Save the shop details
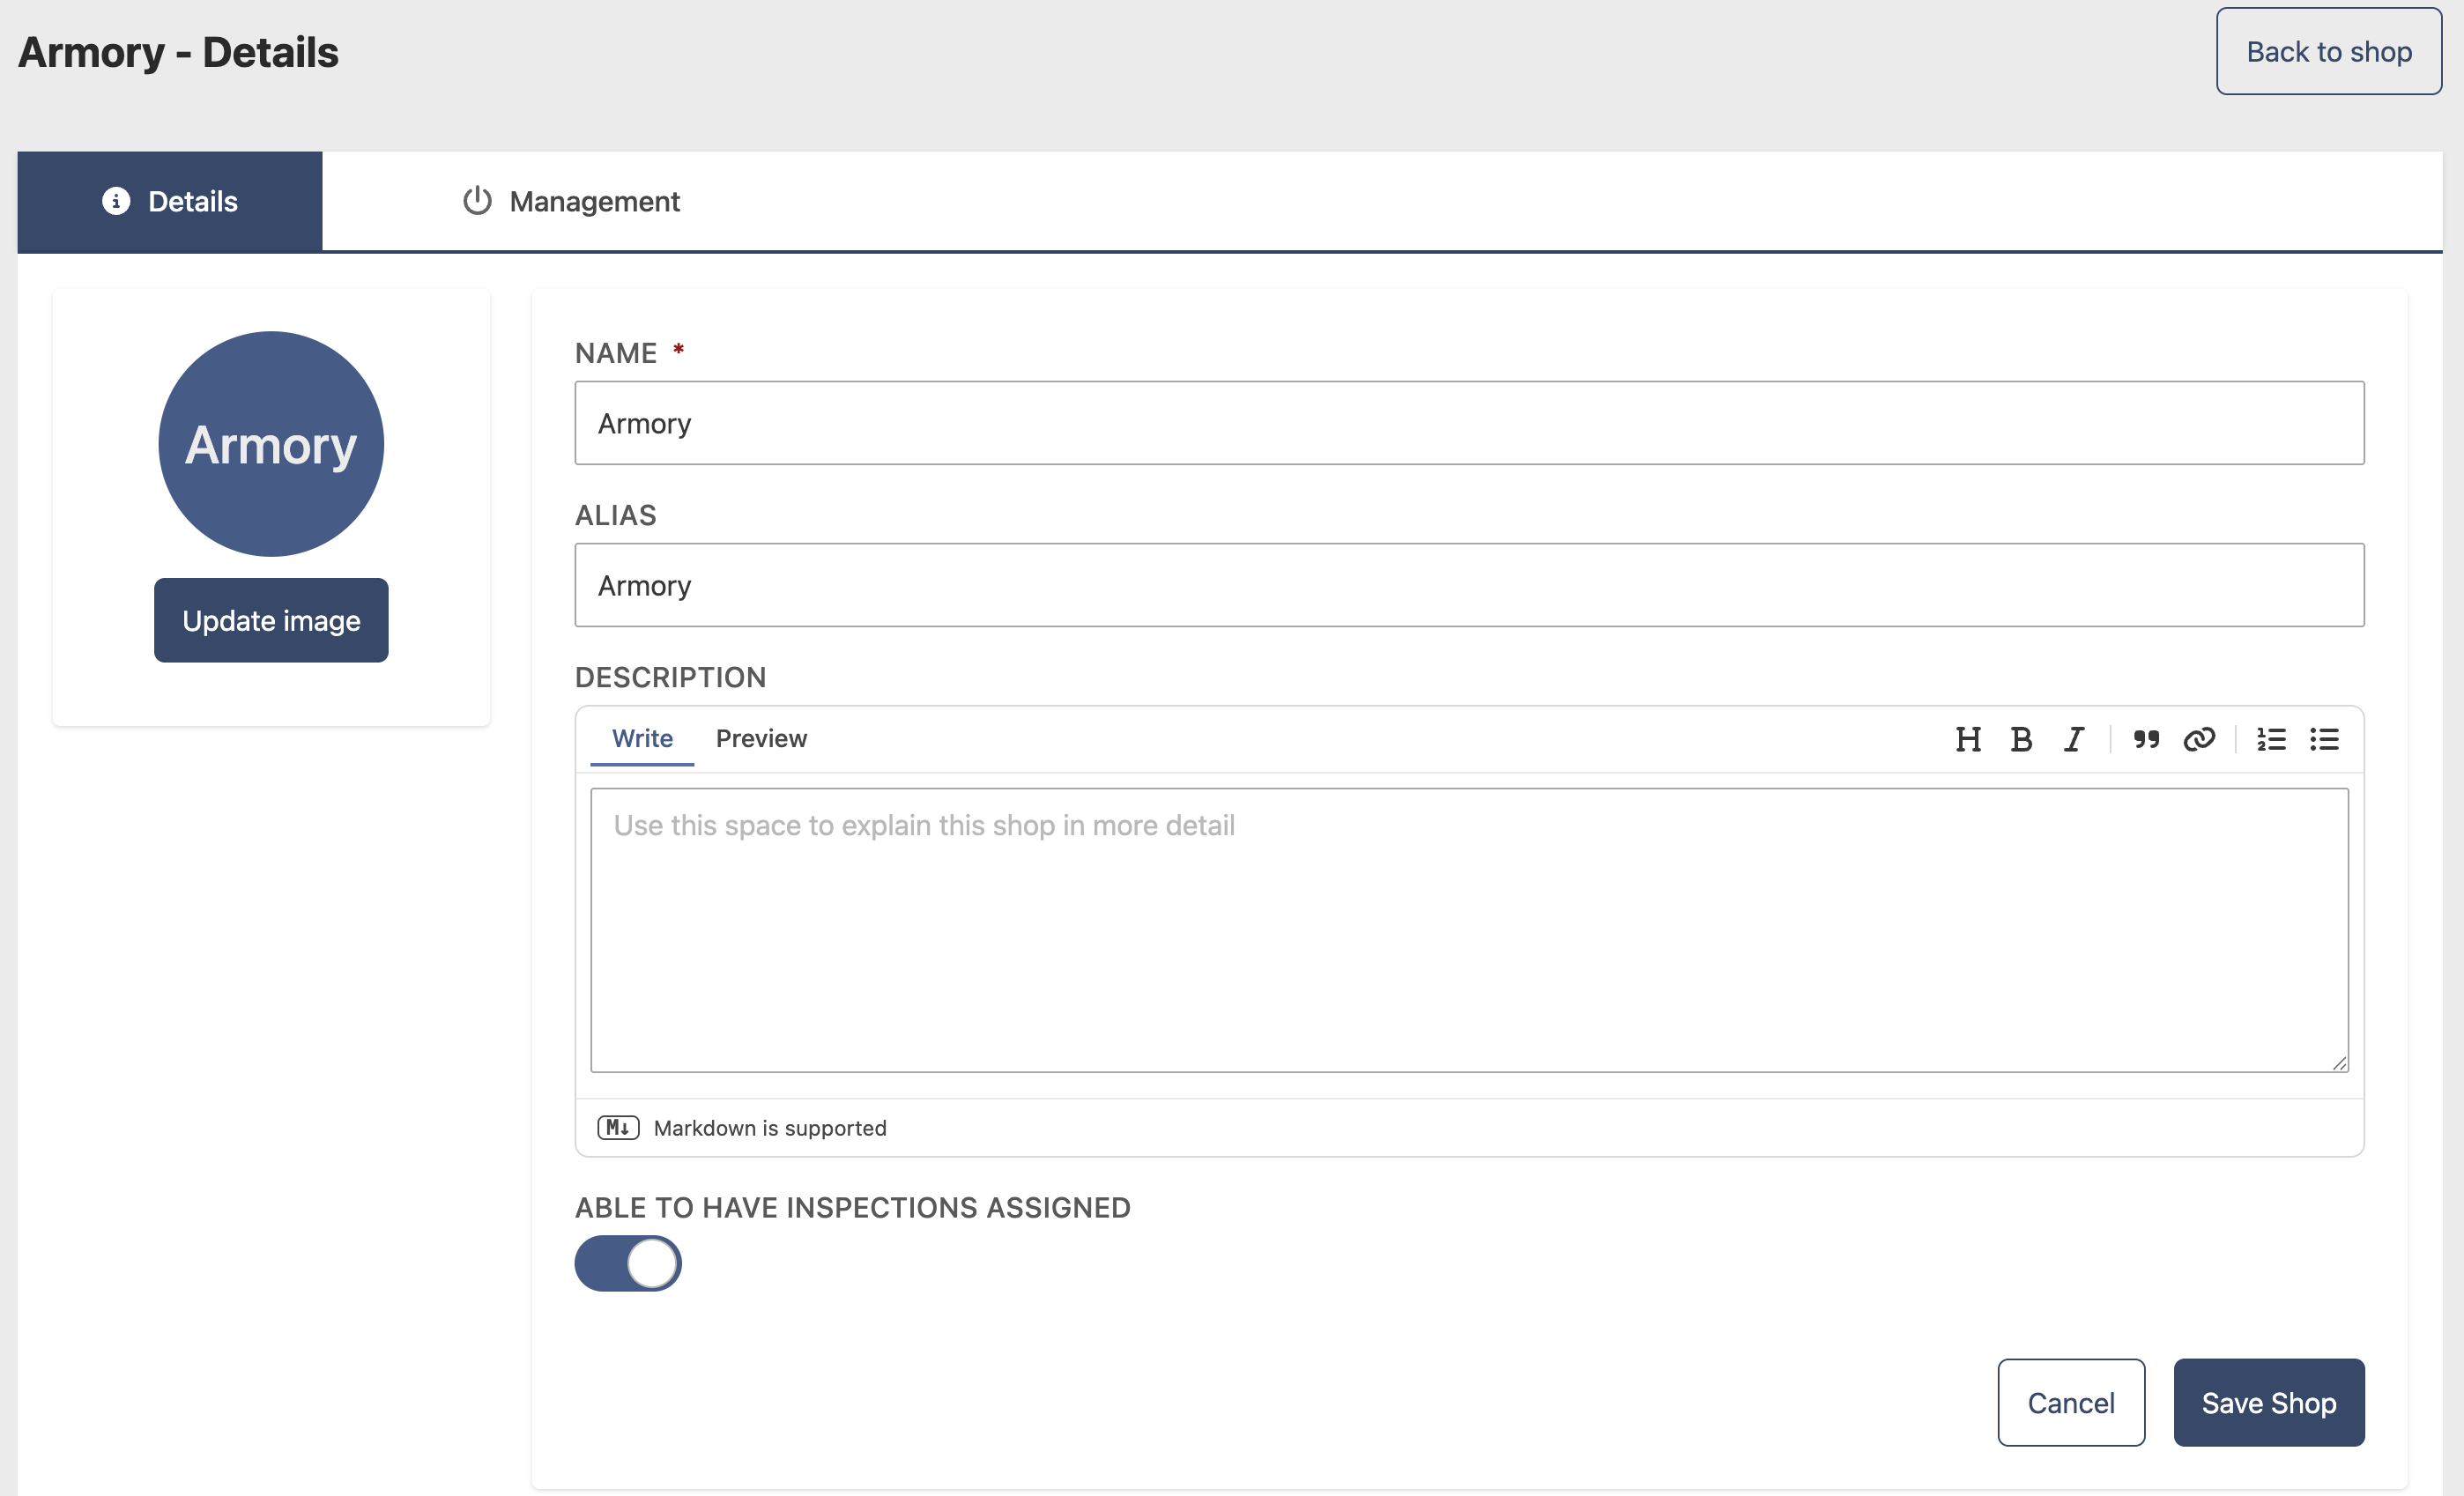 tap(2269, 1402)
